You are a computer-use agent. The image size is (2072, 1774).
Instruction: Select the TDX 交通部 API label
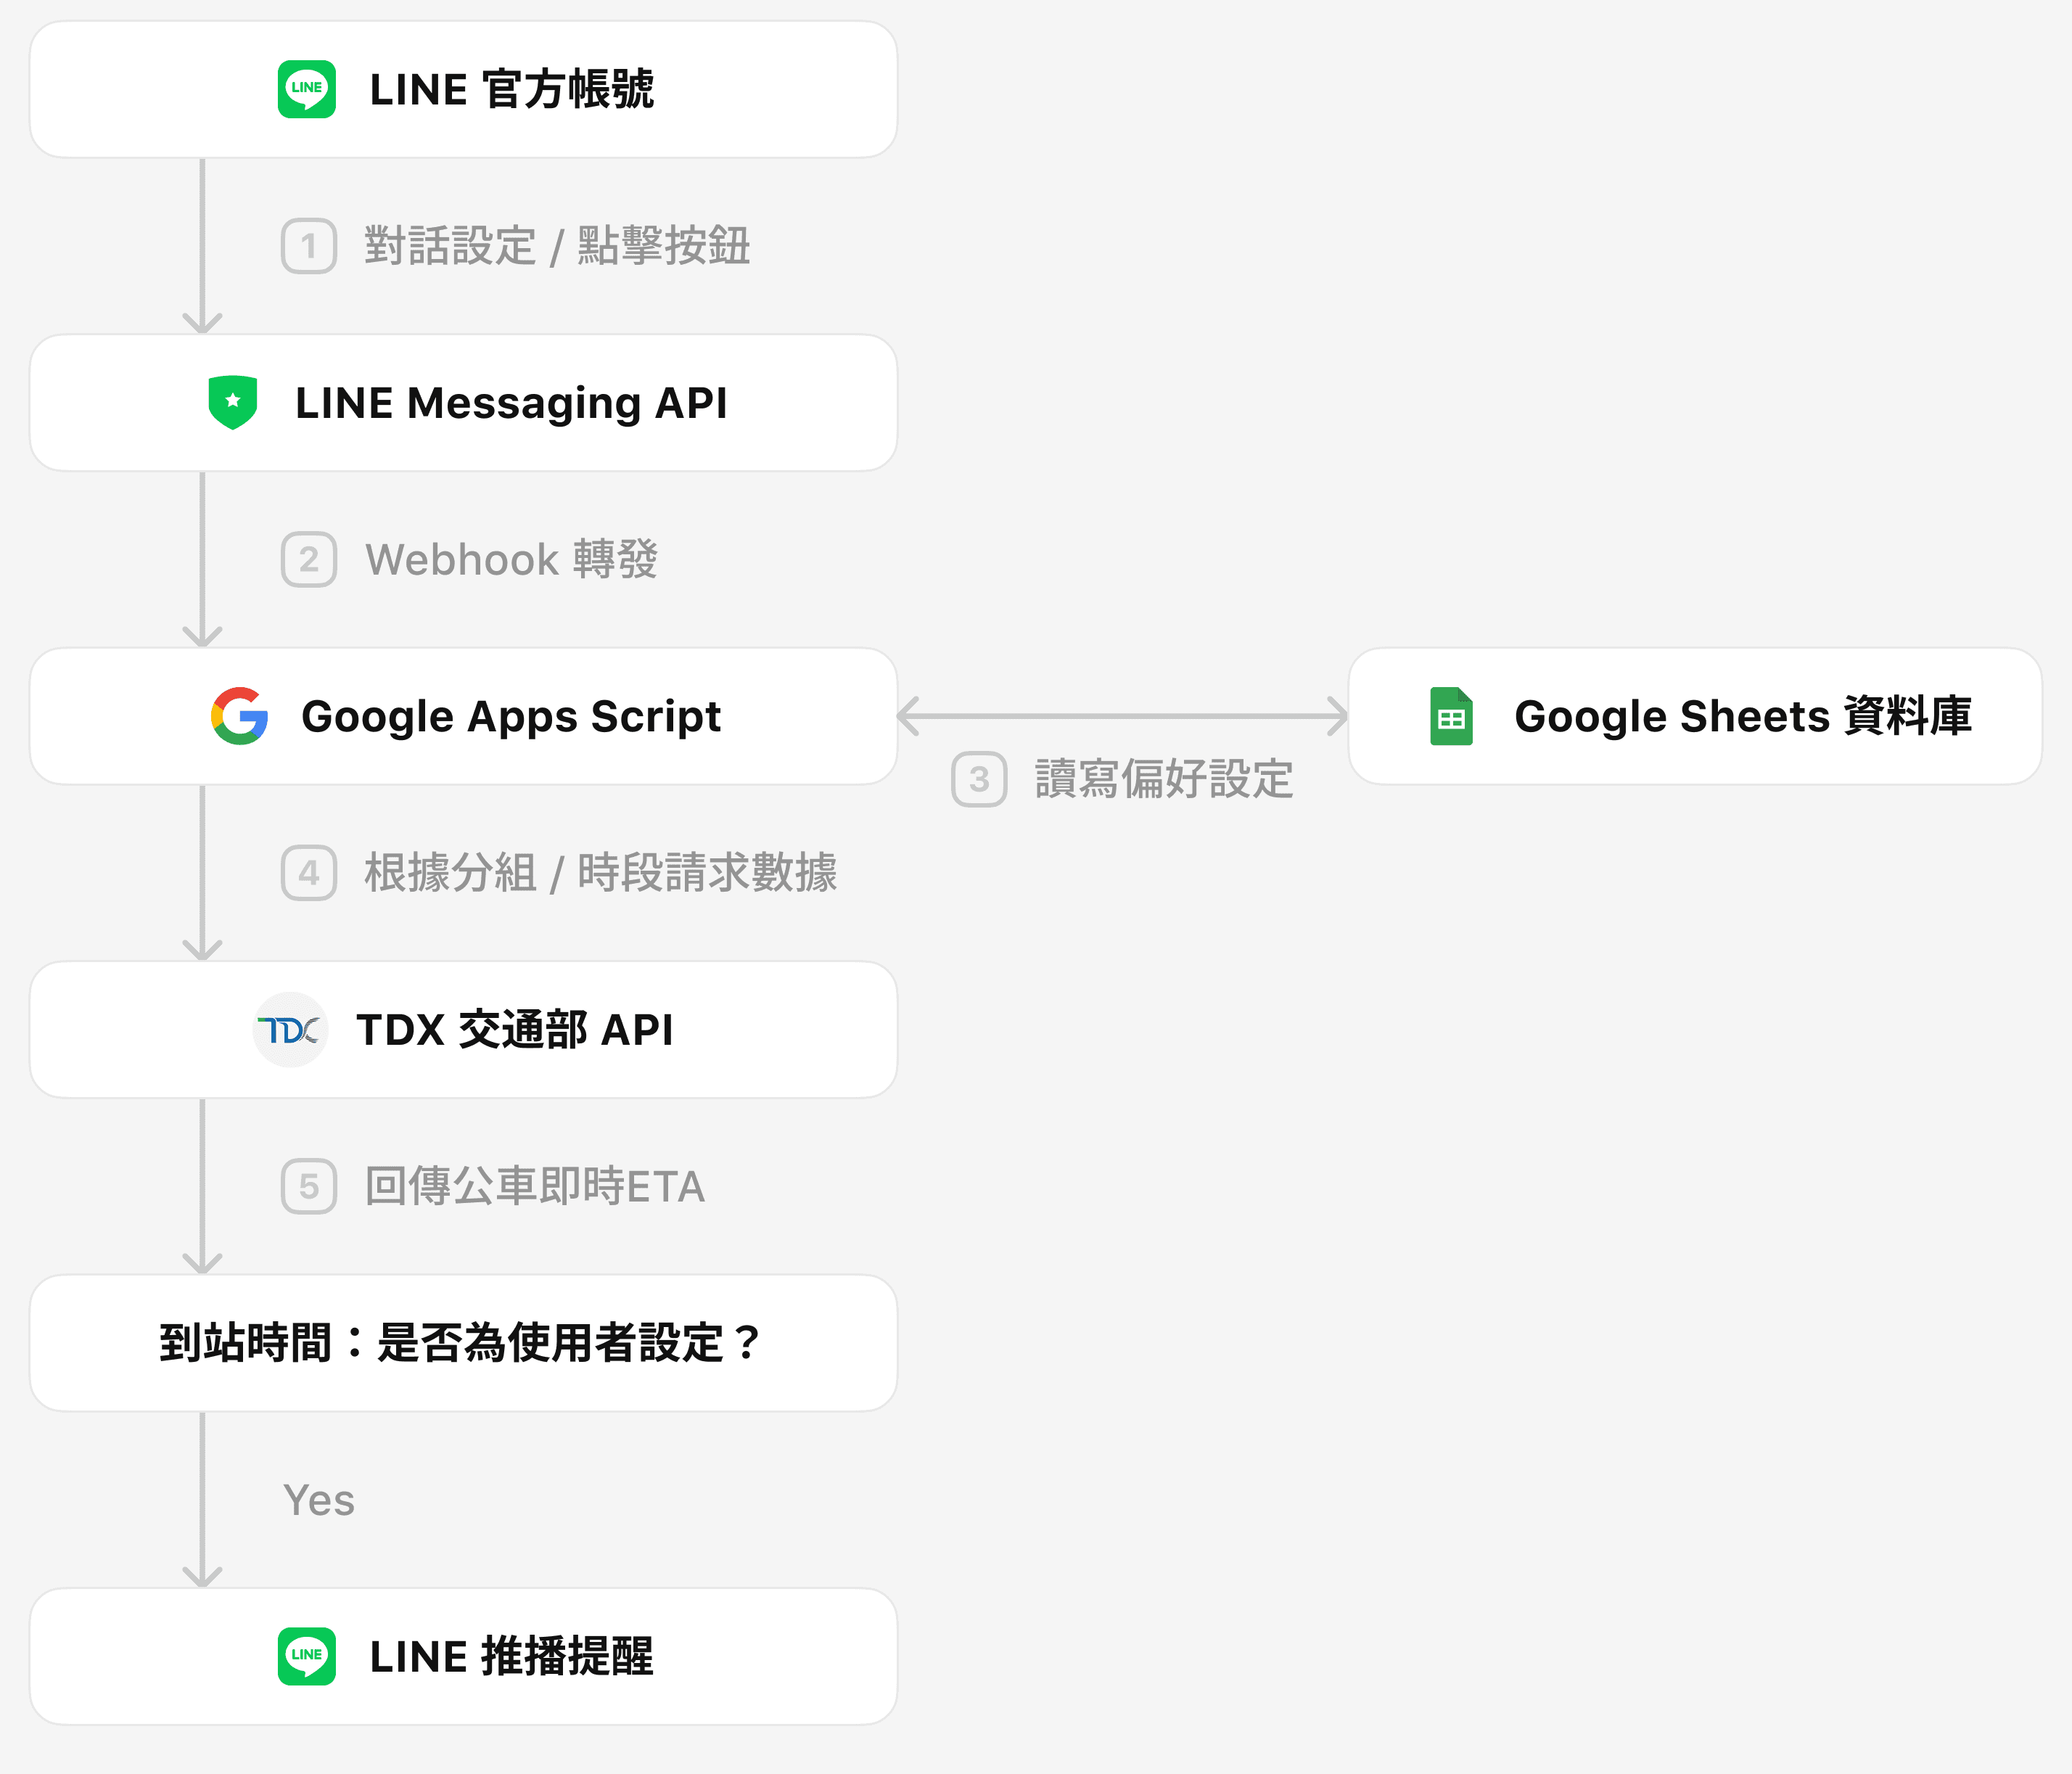(515, 1030)
